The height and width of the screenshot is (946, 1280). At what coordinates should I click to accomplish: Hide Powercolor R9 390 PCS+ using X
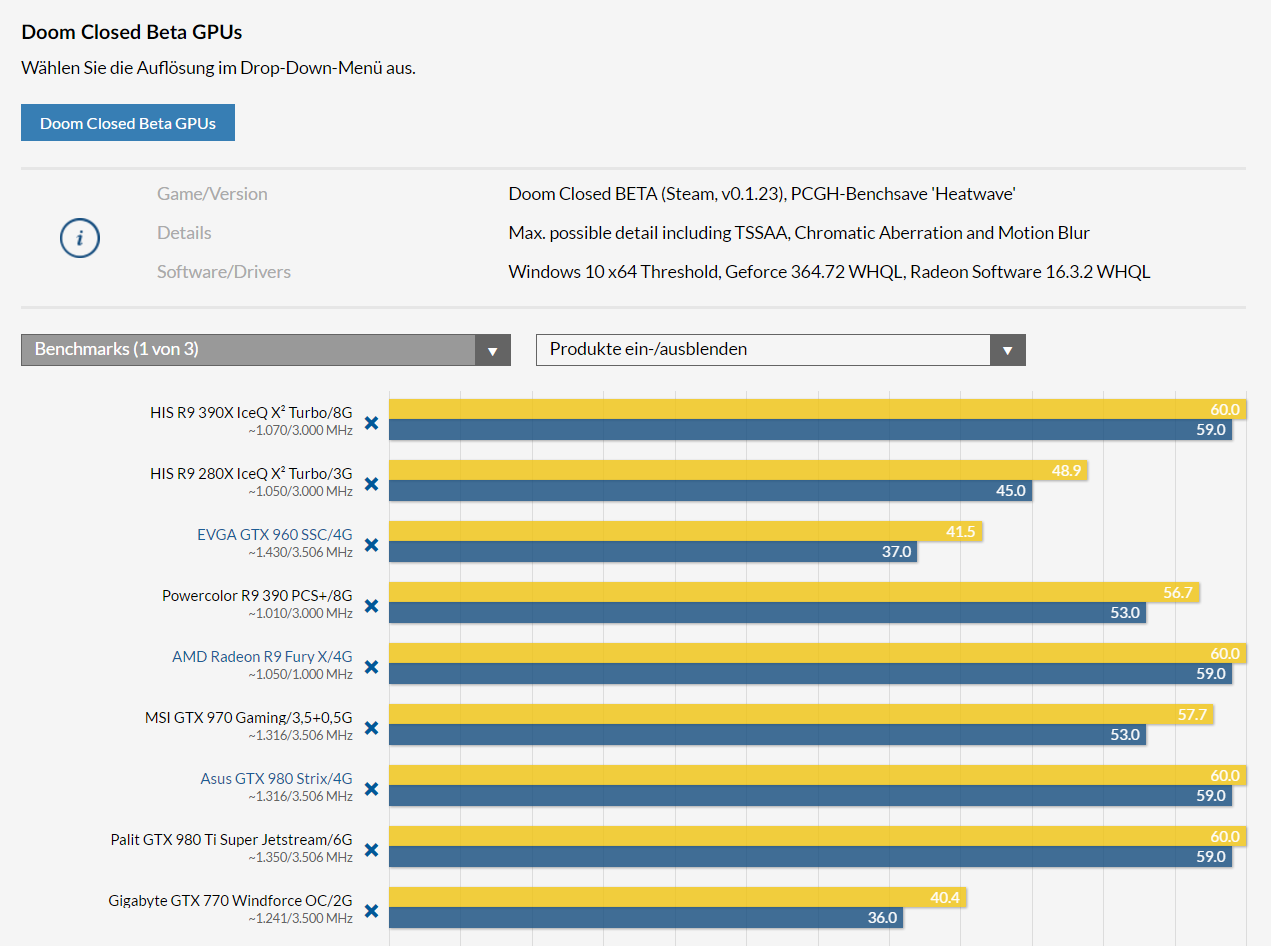371,606
